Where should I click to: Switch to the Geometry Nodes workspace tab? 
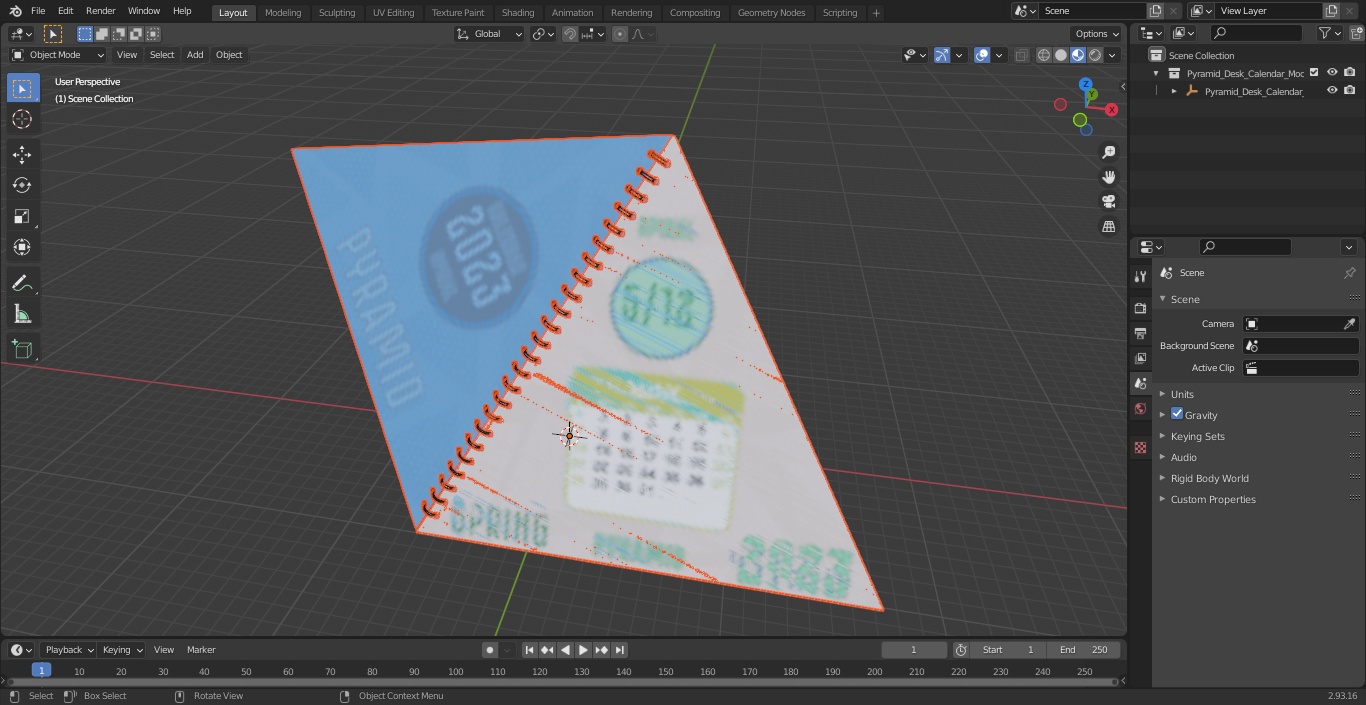tap(771, 13)
